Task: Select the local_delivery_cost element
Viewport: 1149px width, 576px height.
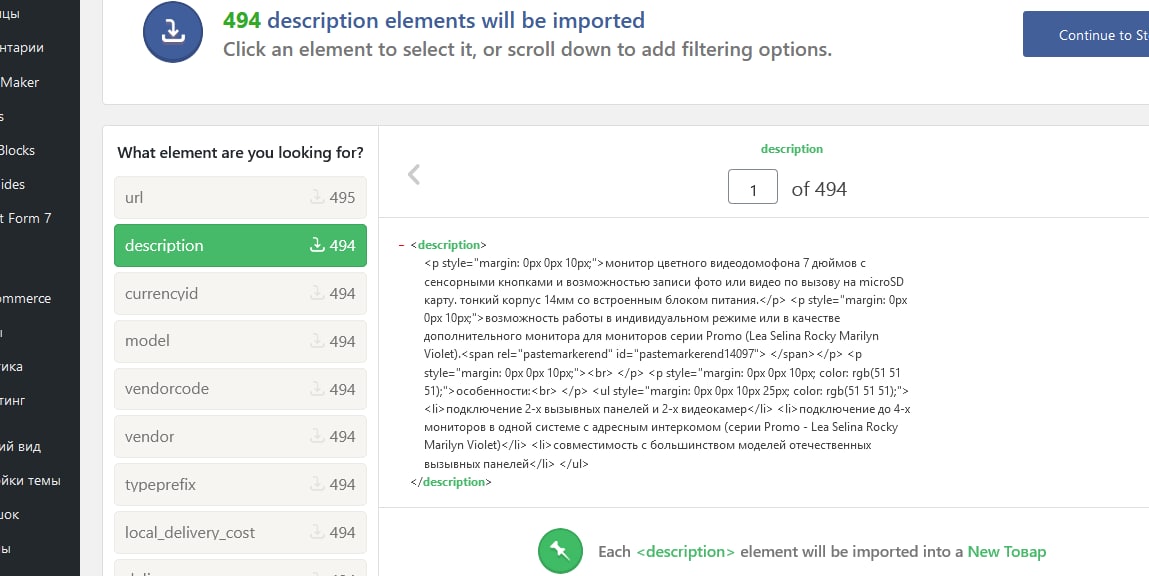Action: [240, 533]
